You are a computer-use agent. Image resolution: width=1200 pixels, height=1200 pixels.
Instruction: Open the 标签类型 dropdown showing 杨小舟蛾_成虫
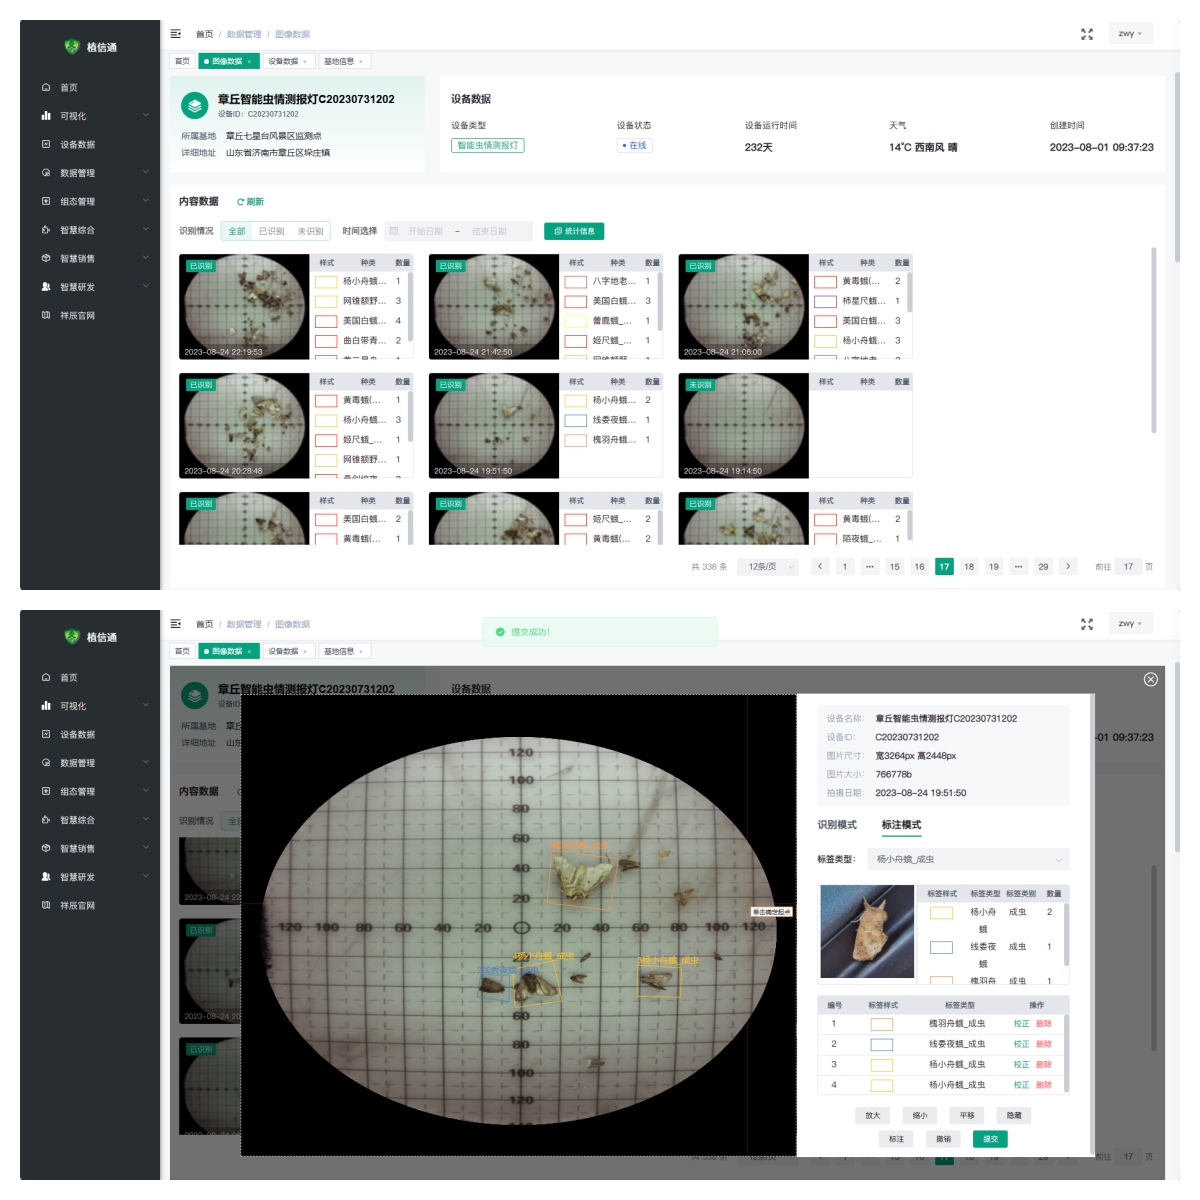point(968,859)
